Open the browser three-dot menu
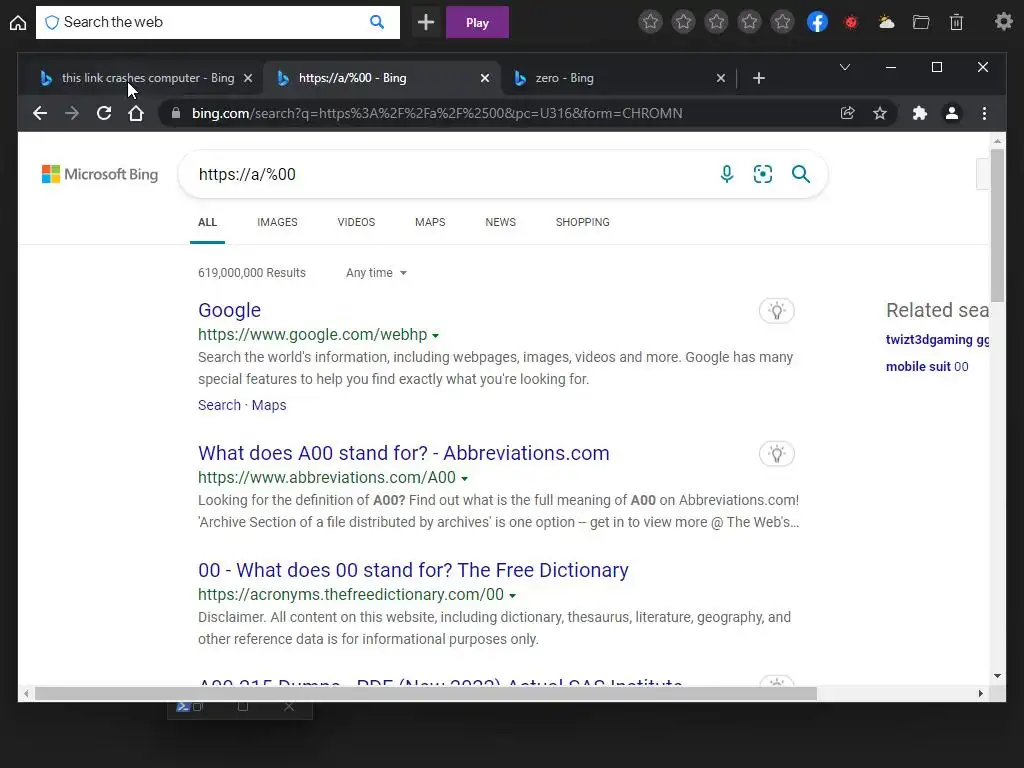The image size is (1024, 768). [984, 113]
